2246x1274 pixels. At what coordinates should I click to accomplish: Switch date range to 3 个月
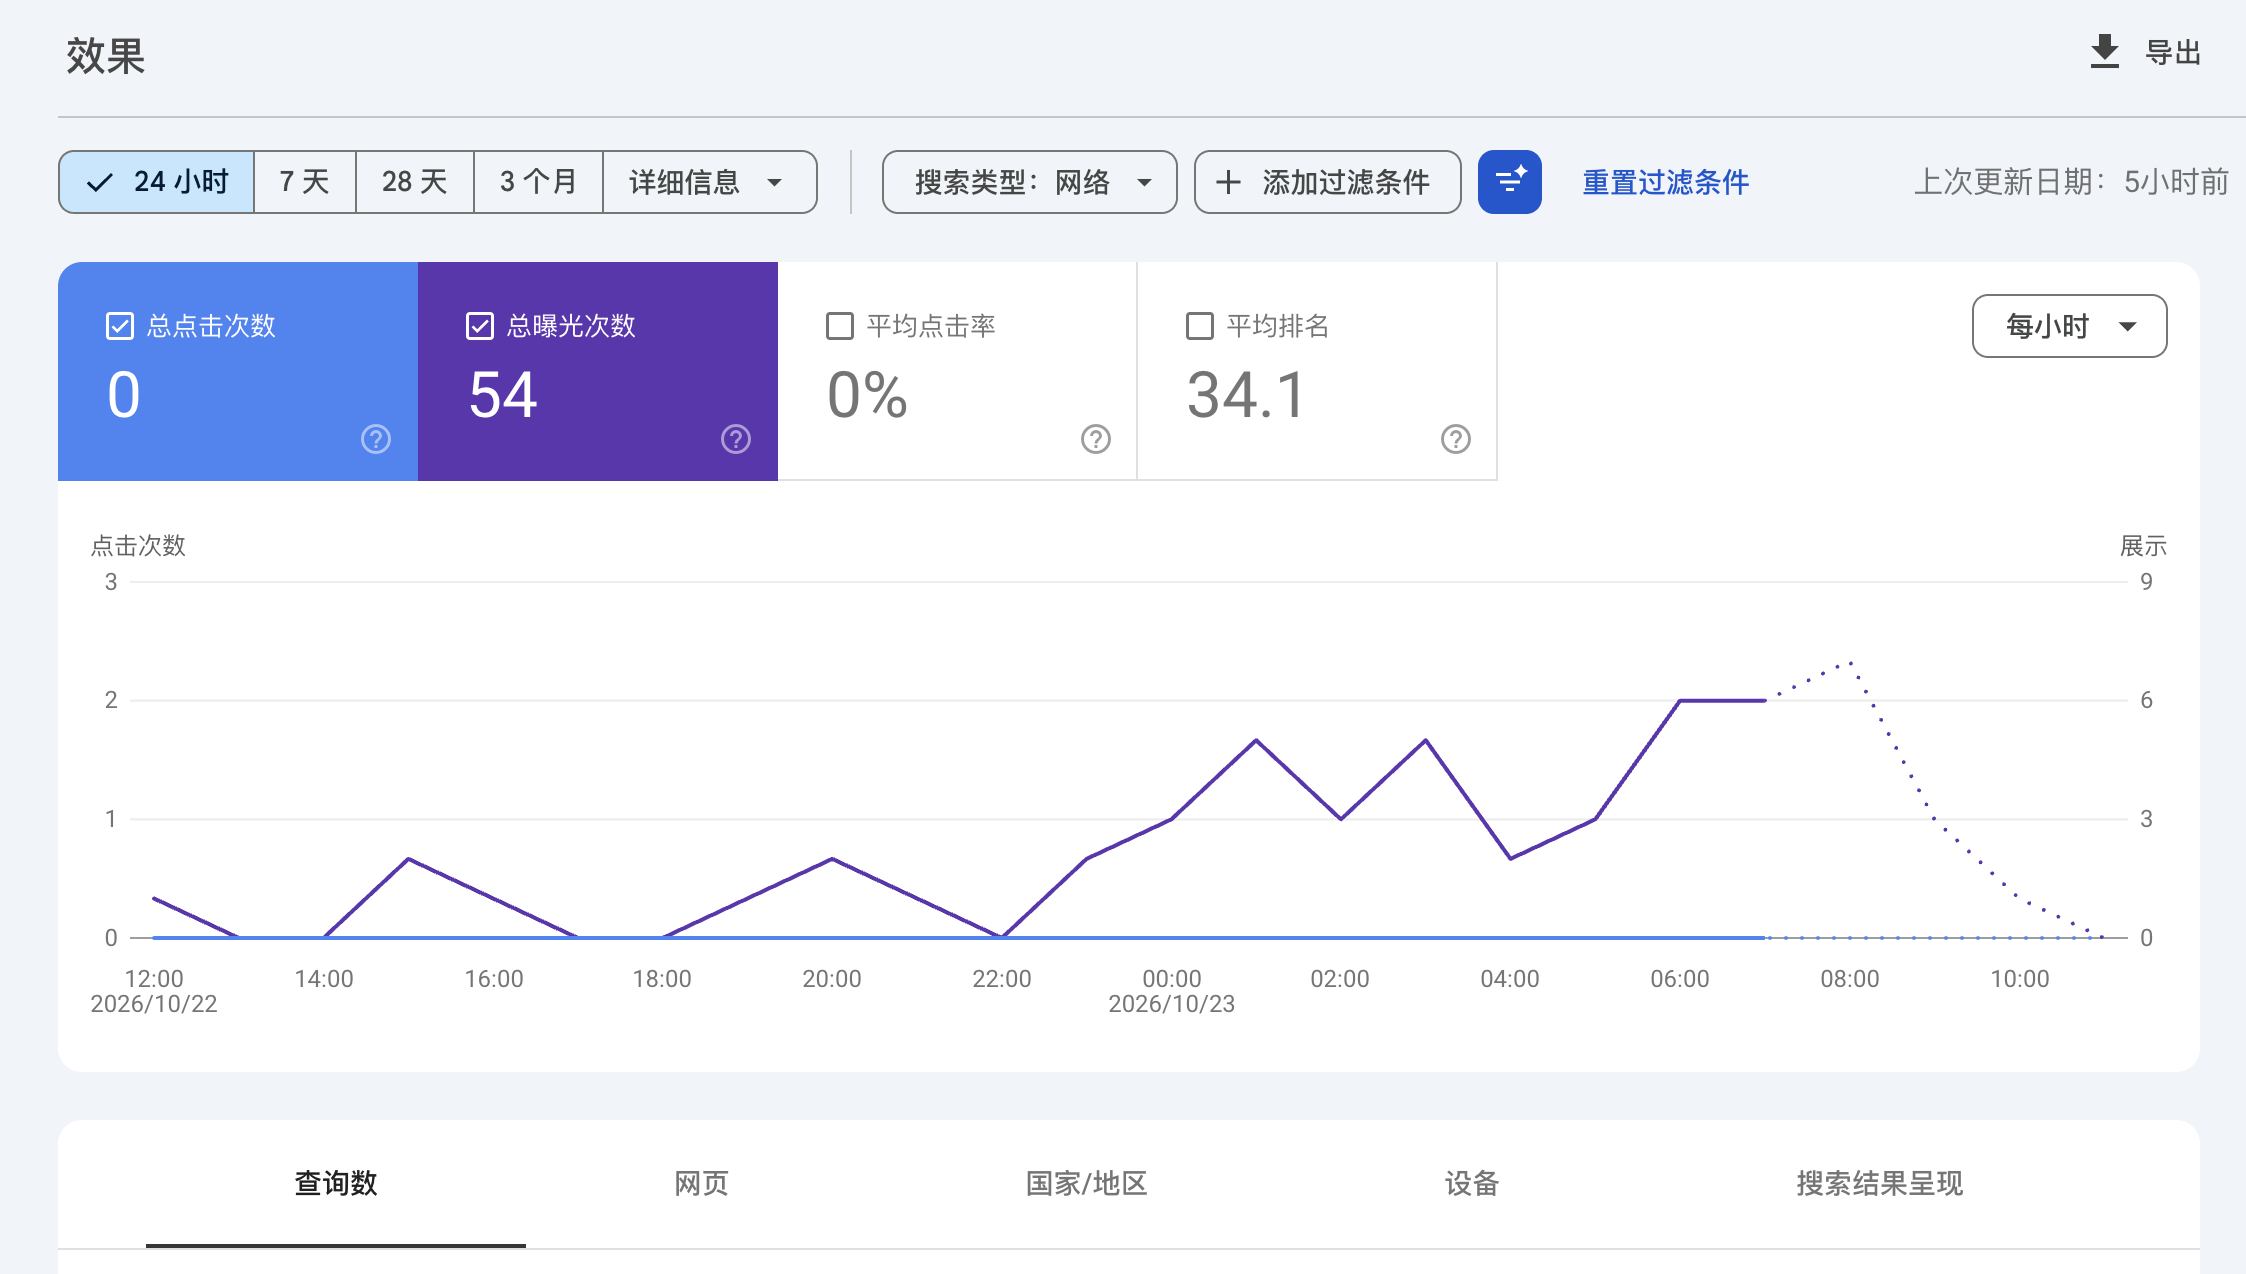tap(539, 182)
